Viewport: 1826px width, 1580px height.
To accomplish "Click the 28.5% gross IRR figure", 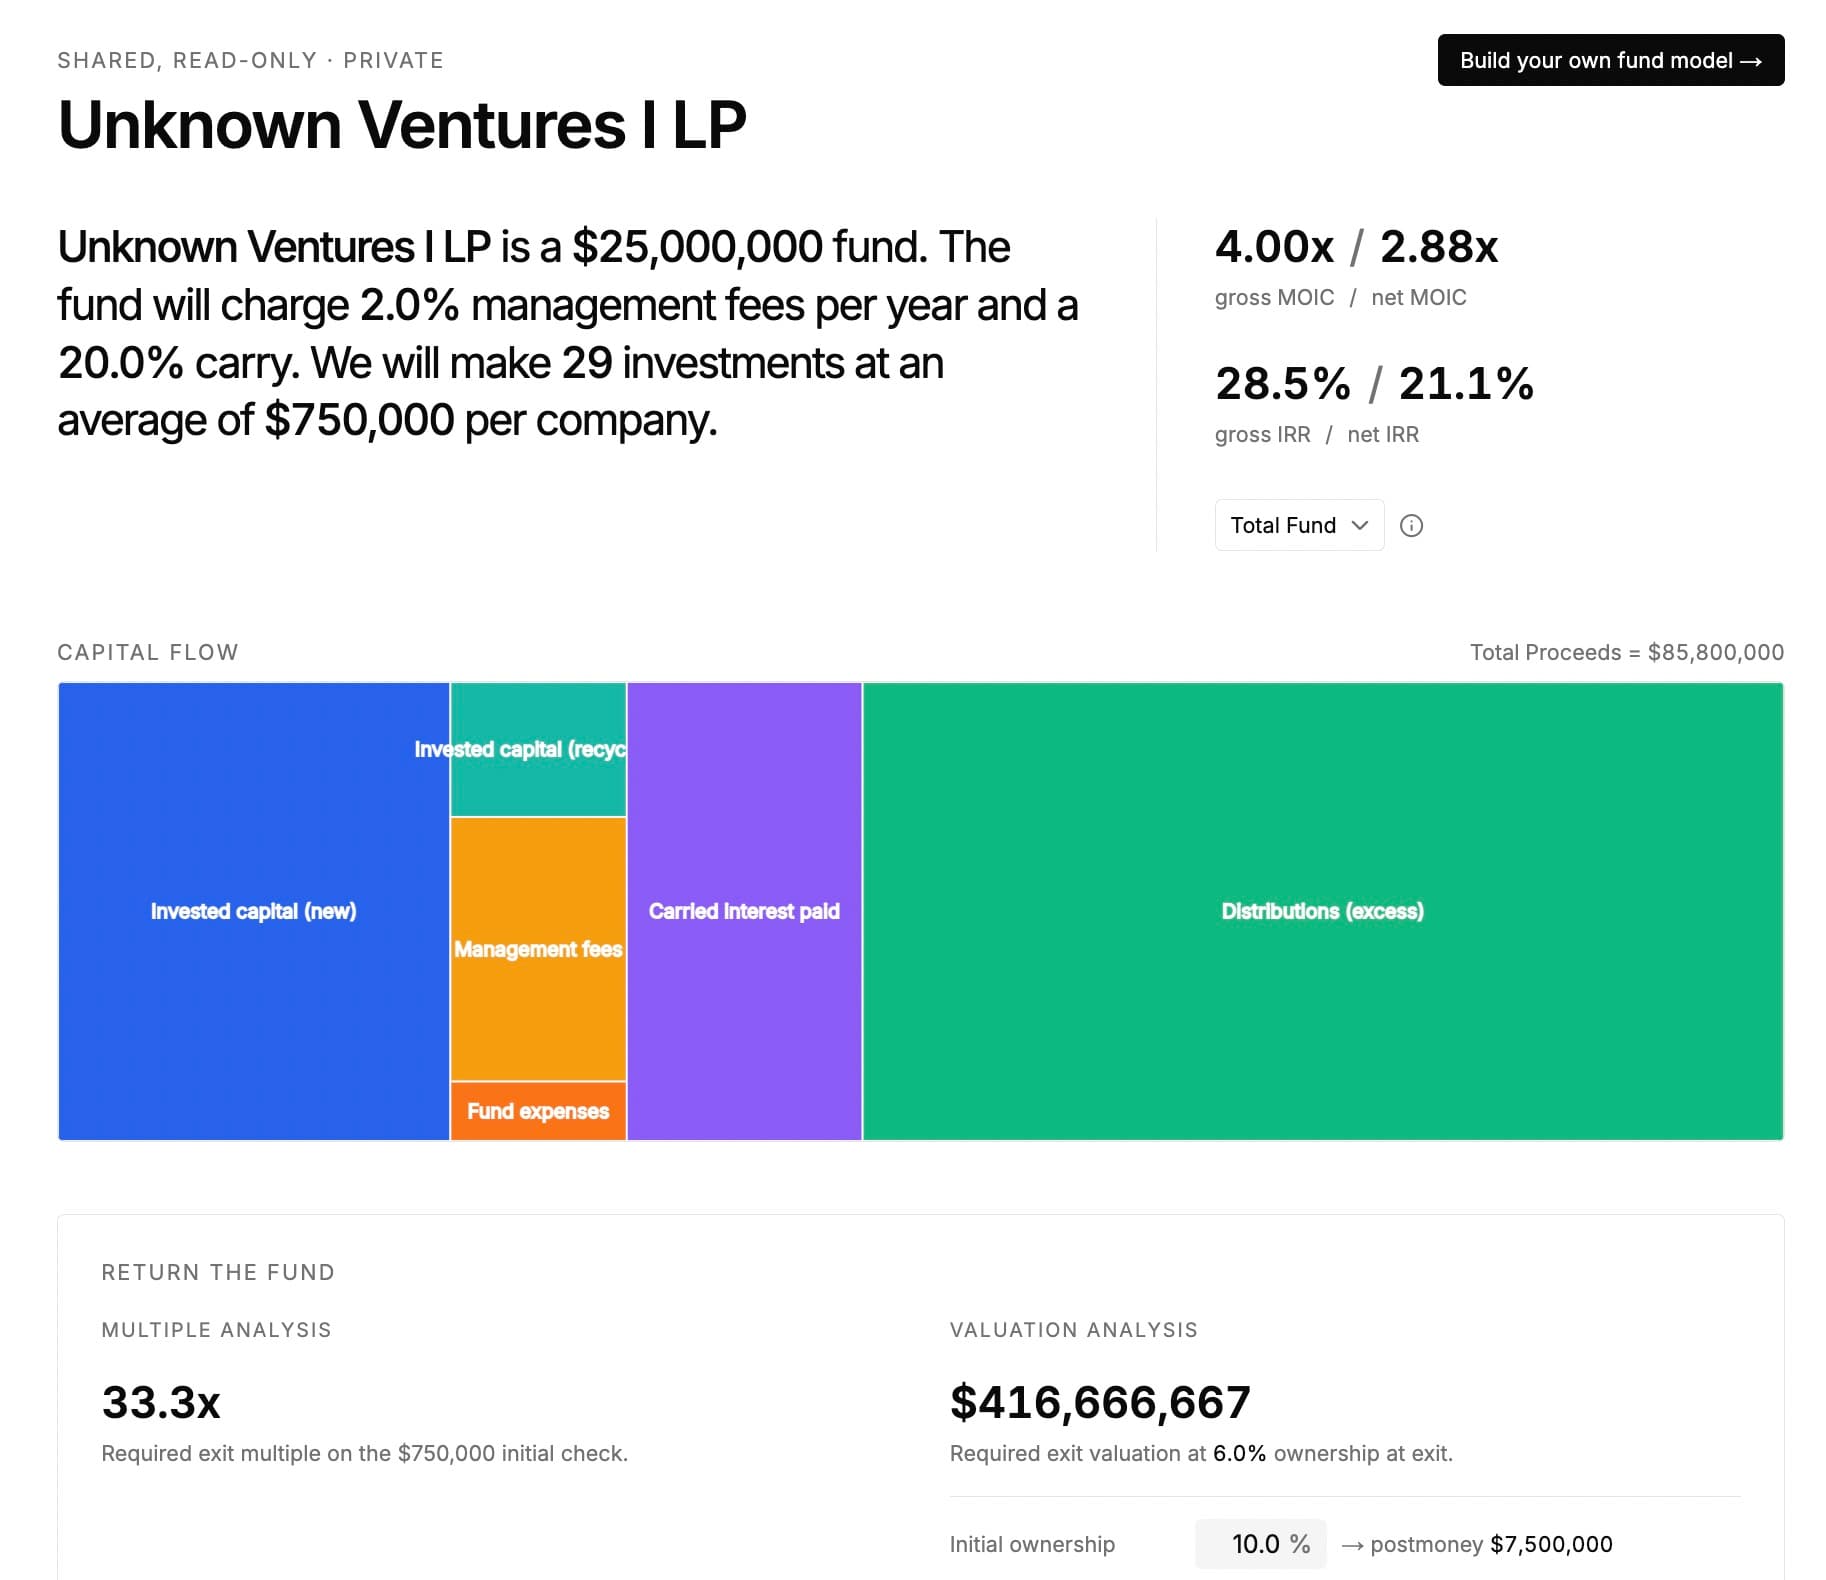I will [1282, 384].
